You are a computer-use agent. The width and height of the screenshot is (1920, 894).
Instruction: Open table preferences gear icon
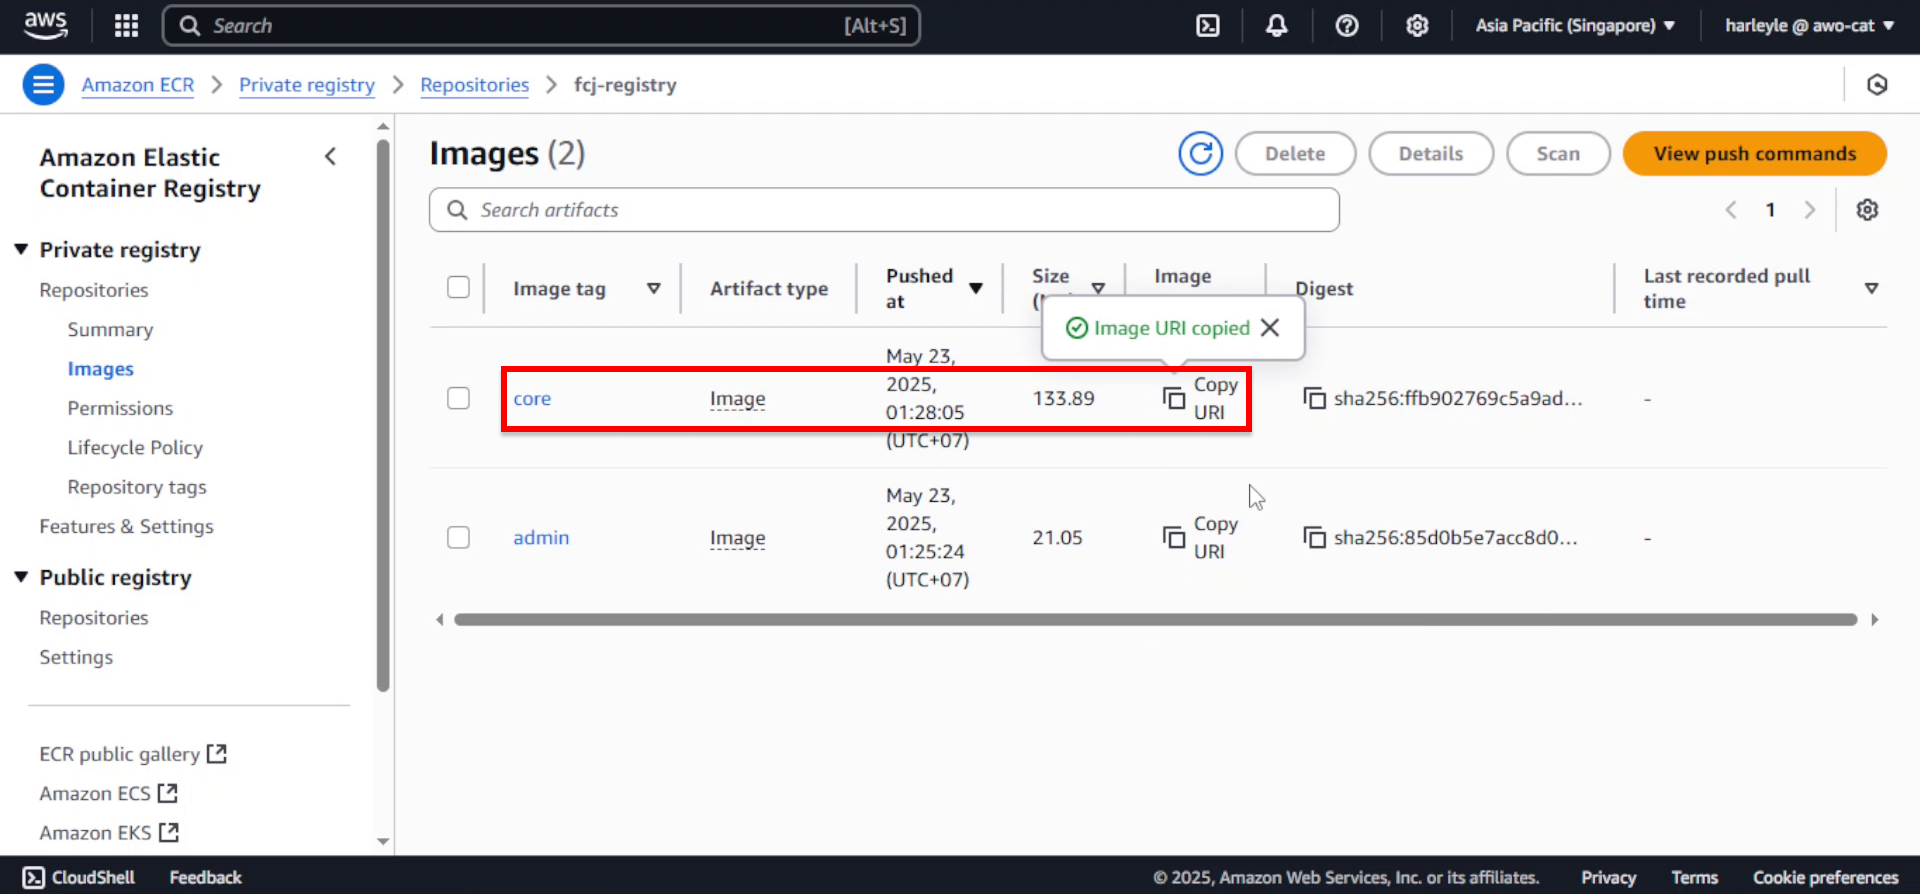click(1867, 210)
